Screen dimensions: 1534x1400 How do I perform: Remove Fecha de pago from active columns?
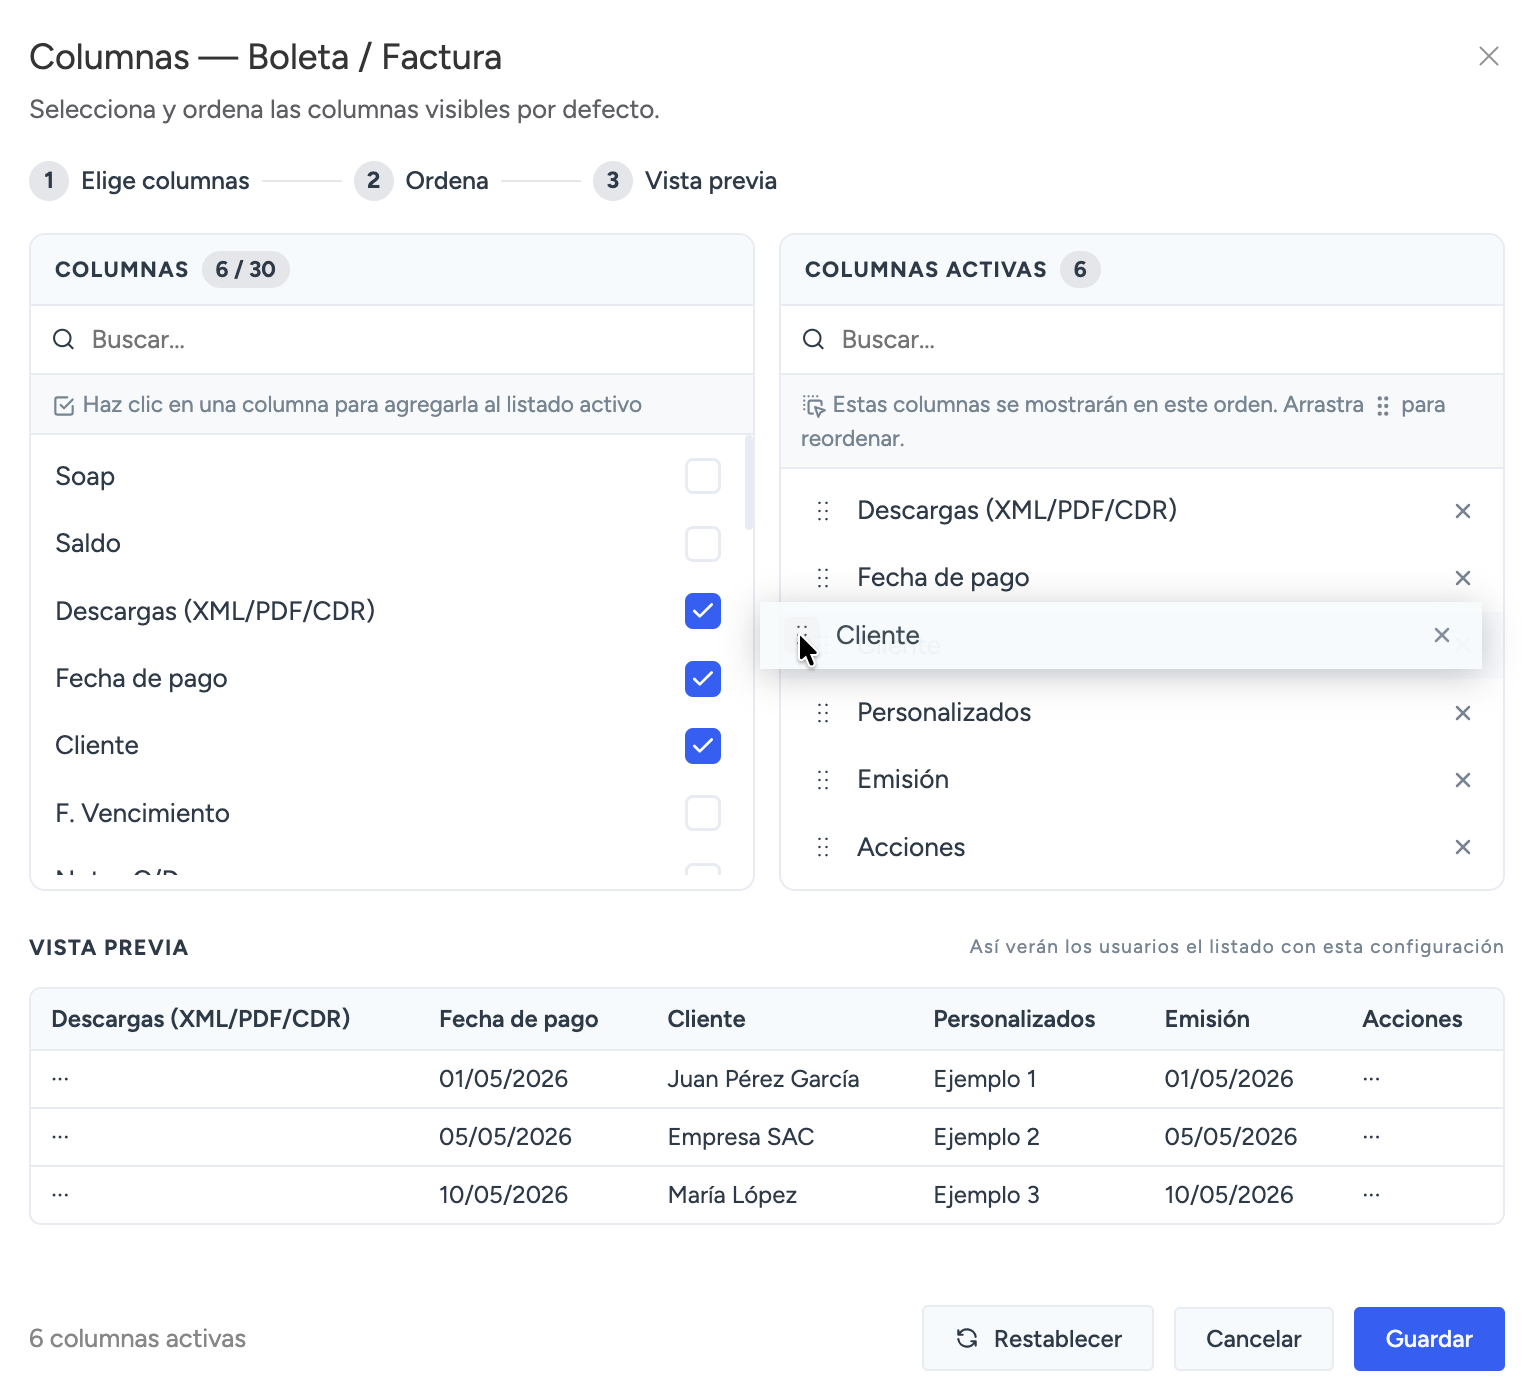(1462, 578)
